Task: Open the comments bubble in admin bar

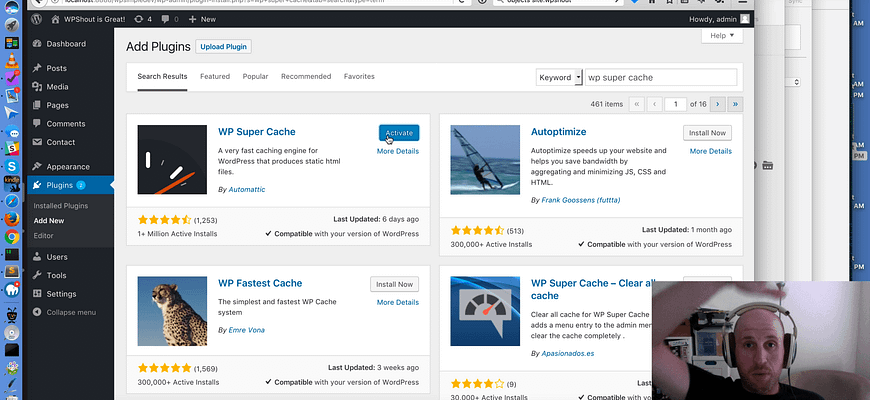Action: 170,19
